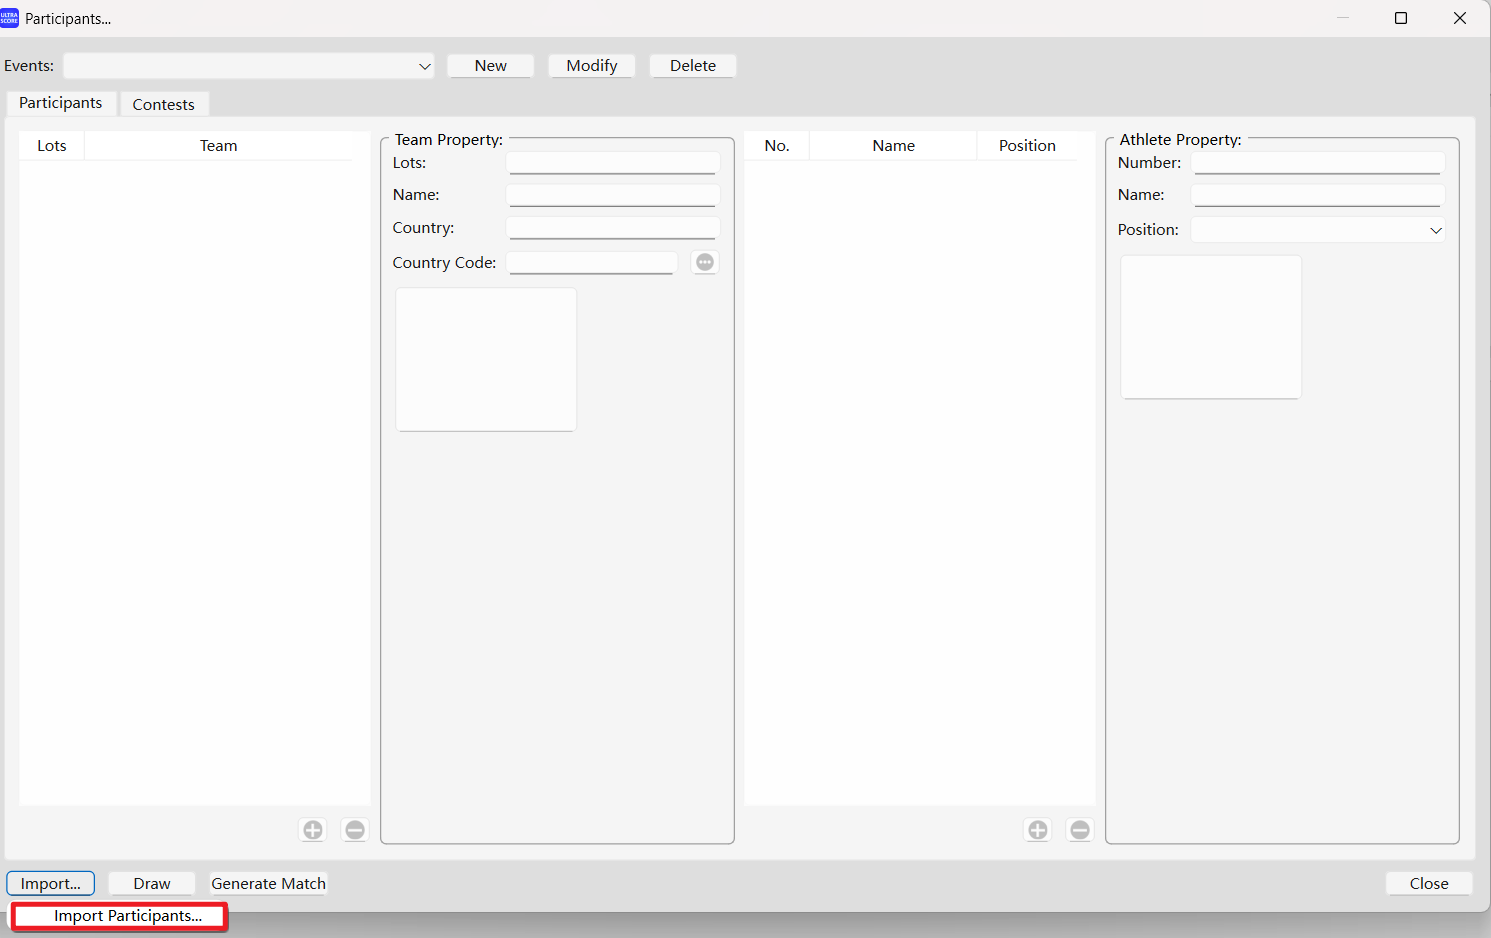The image size is (1491, 938).
Task: Click the Delete event button
Action: [x=692, y=66]
